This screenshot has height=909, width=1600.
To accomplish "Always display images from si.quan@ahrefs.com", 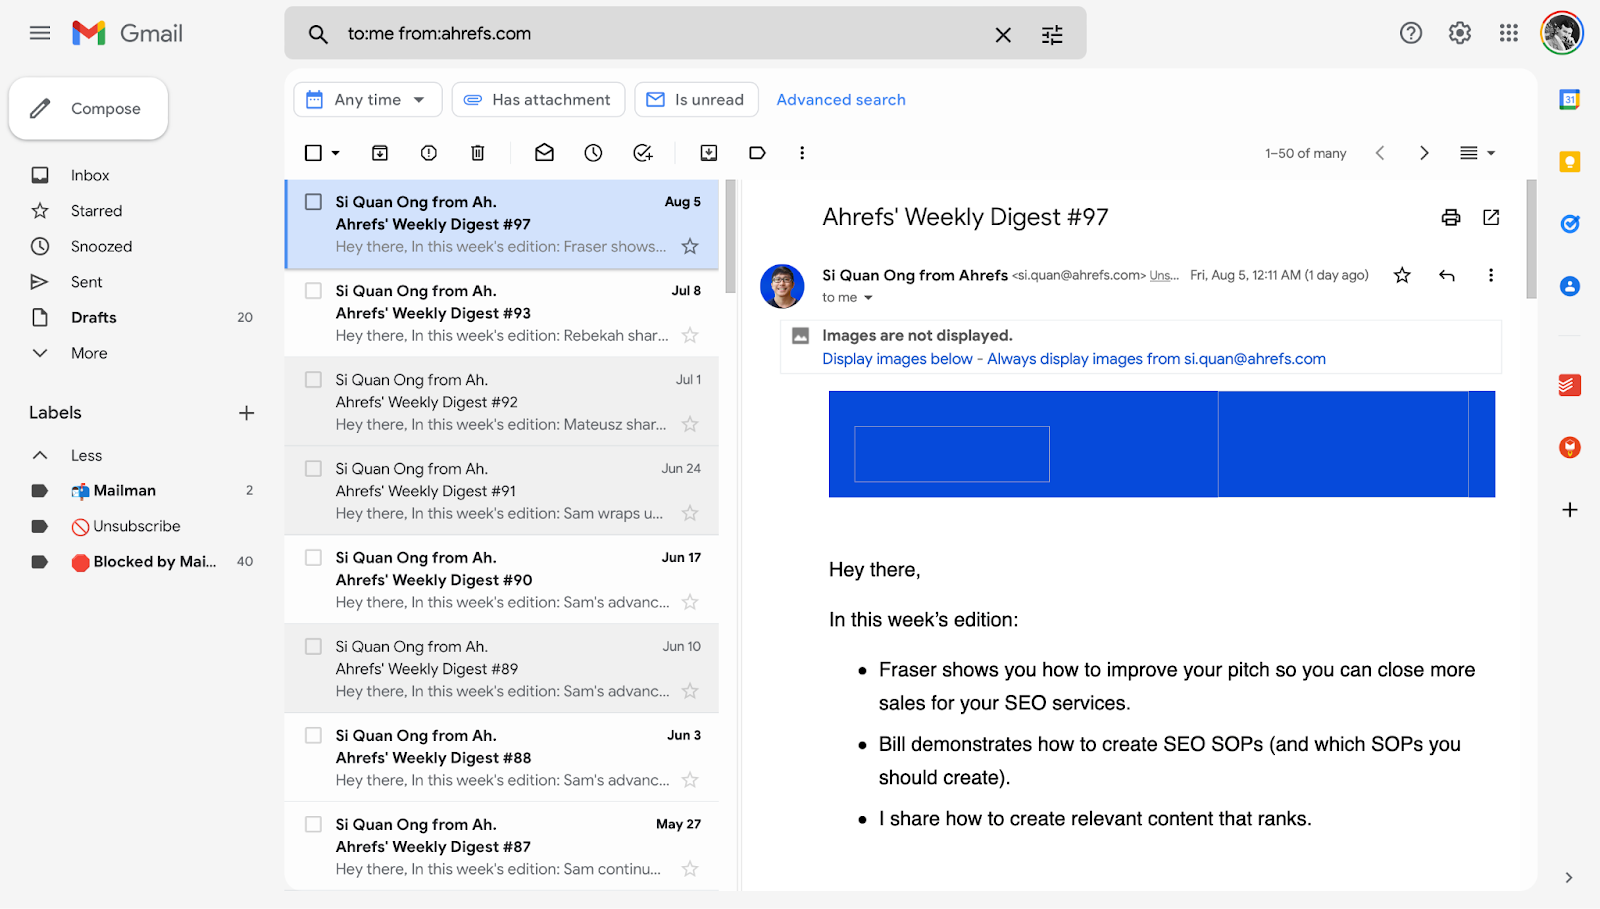I will 1156,359.
